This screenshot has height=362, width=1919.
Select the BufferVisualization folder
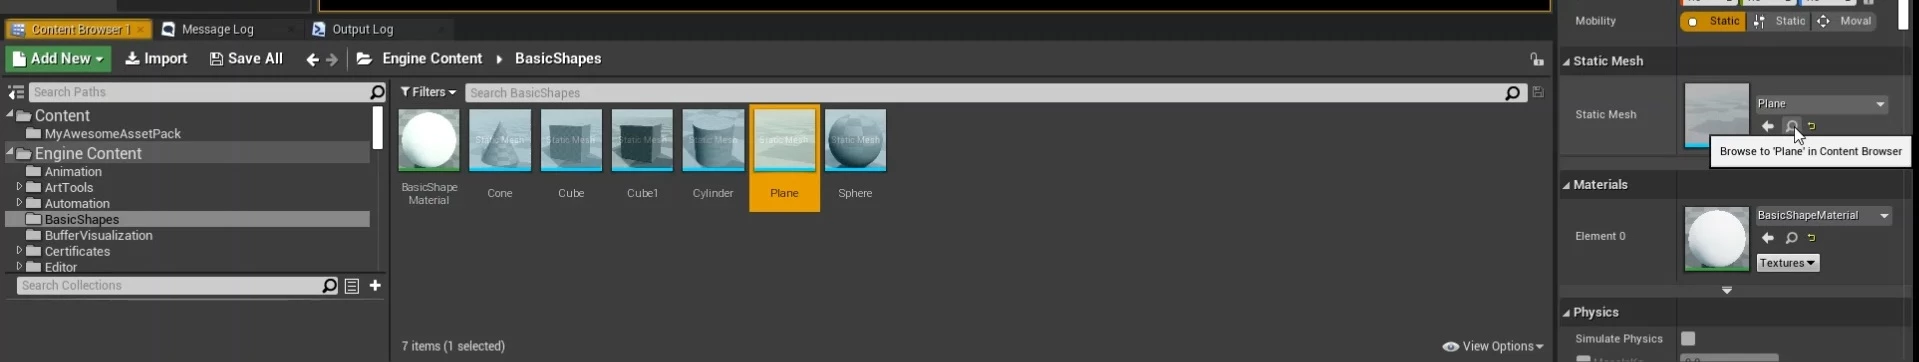tap(98, 236)
